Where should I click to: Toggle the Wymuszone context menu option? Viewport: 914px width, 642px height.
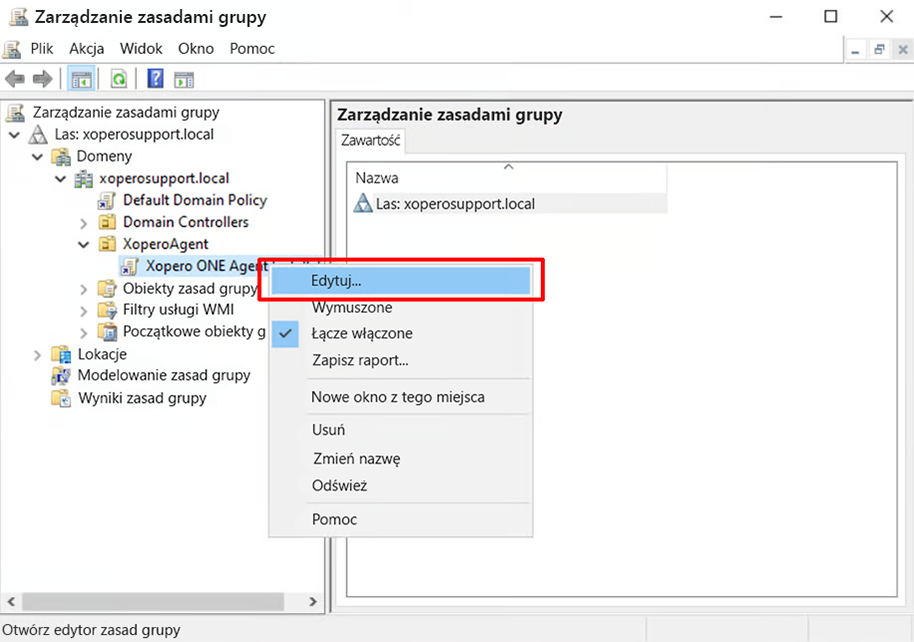click(x=351, y=308)
